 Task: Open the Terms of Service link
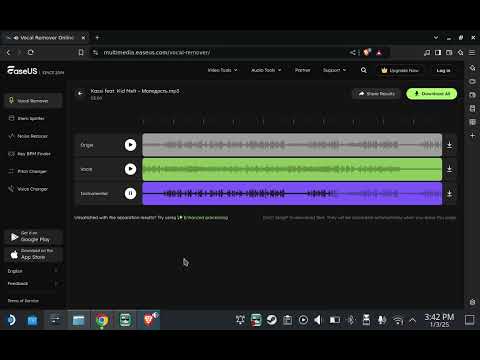pyautogui.click(x=23, y=301)
